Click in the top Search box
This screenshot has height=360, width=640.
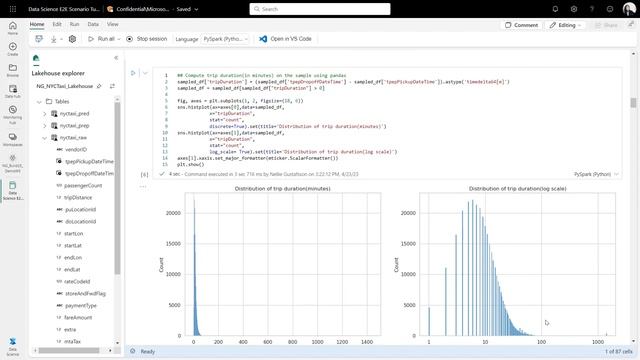(320, 9)
